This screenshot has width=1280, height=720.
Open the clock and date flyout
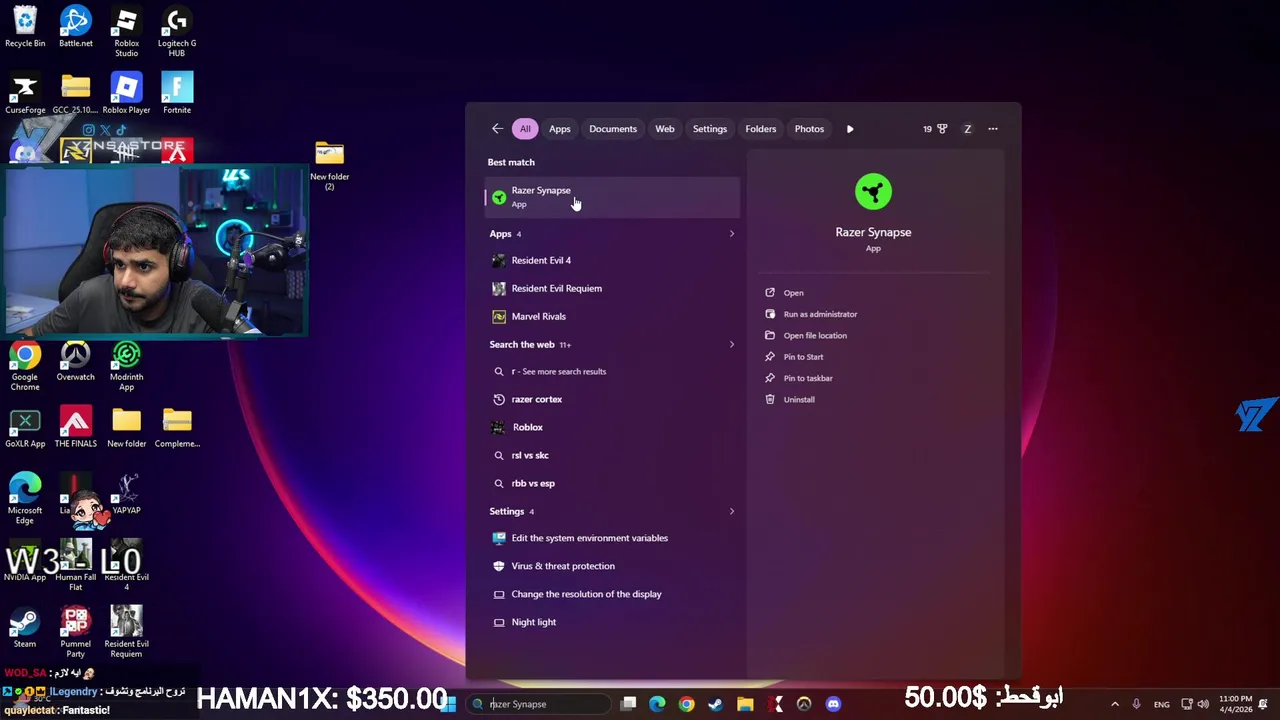click(x=1235, y=704)
